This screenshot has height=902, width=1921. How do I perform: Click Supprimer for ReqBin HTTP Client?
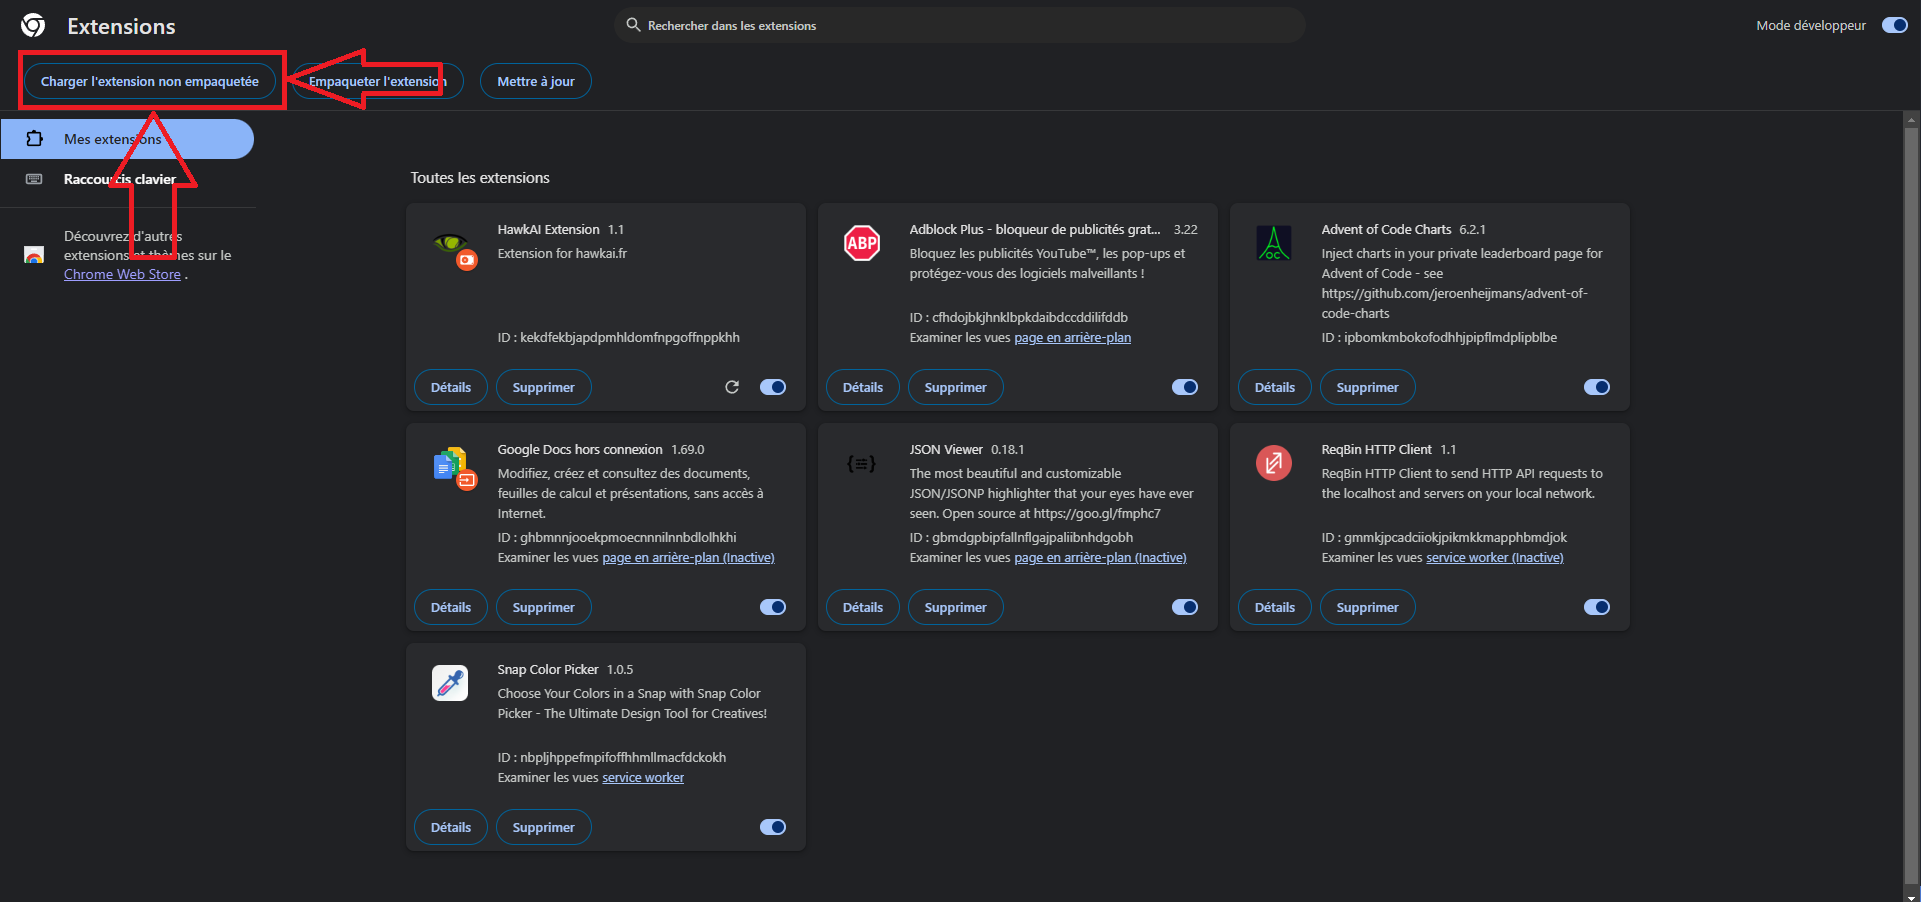point(1368,607)
